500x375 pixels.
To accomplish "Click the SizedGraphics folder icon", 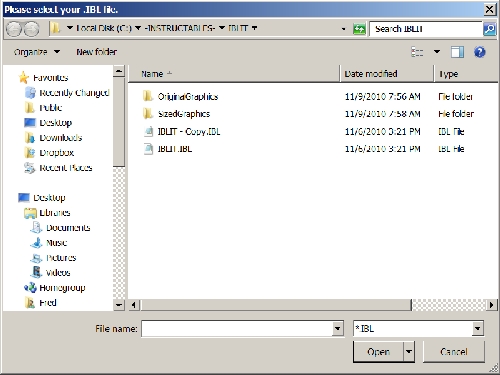I will pos(148,114).
